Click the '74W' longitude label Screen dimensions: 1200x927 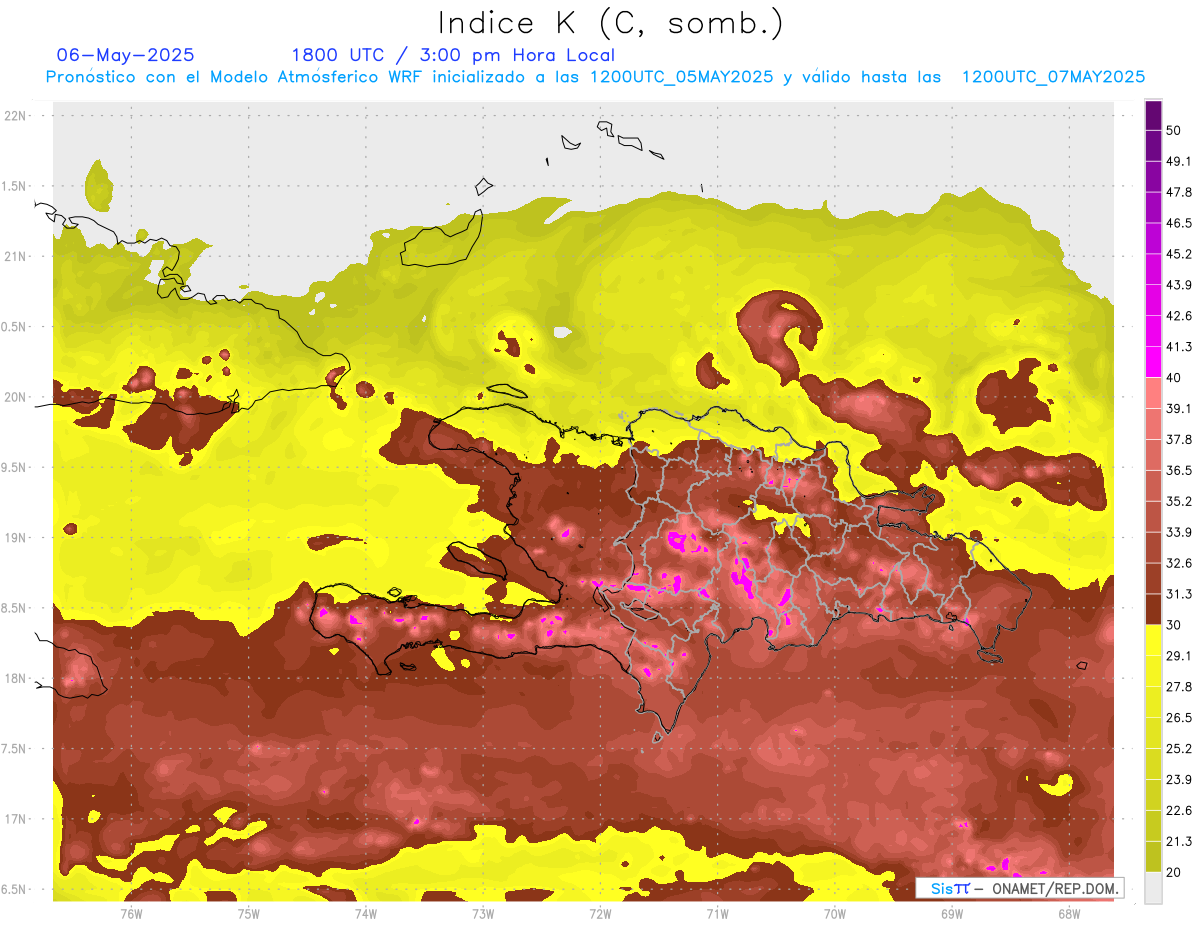click(366, 913)
